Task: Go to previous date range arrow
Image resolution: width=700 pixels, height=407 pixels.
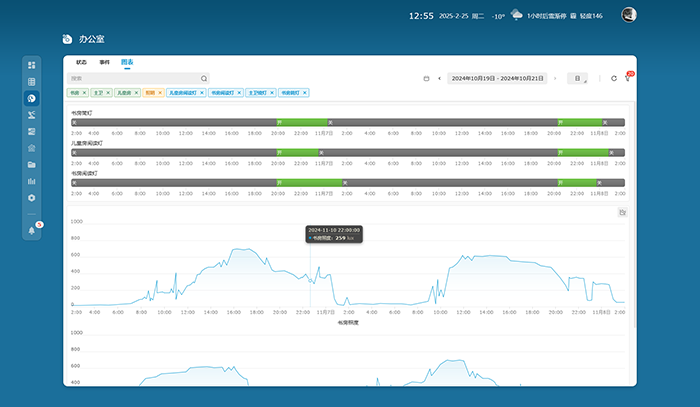Action: (x=439, y=78)
